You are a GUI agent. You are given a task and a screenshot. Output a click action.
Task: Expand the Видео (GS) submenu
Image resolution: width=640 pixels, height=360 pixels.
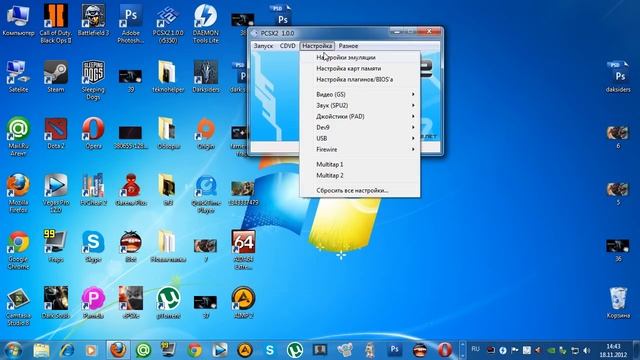click(360, 94)
